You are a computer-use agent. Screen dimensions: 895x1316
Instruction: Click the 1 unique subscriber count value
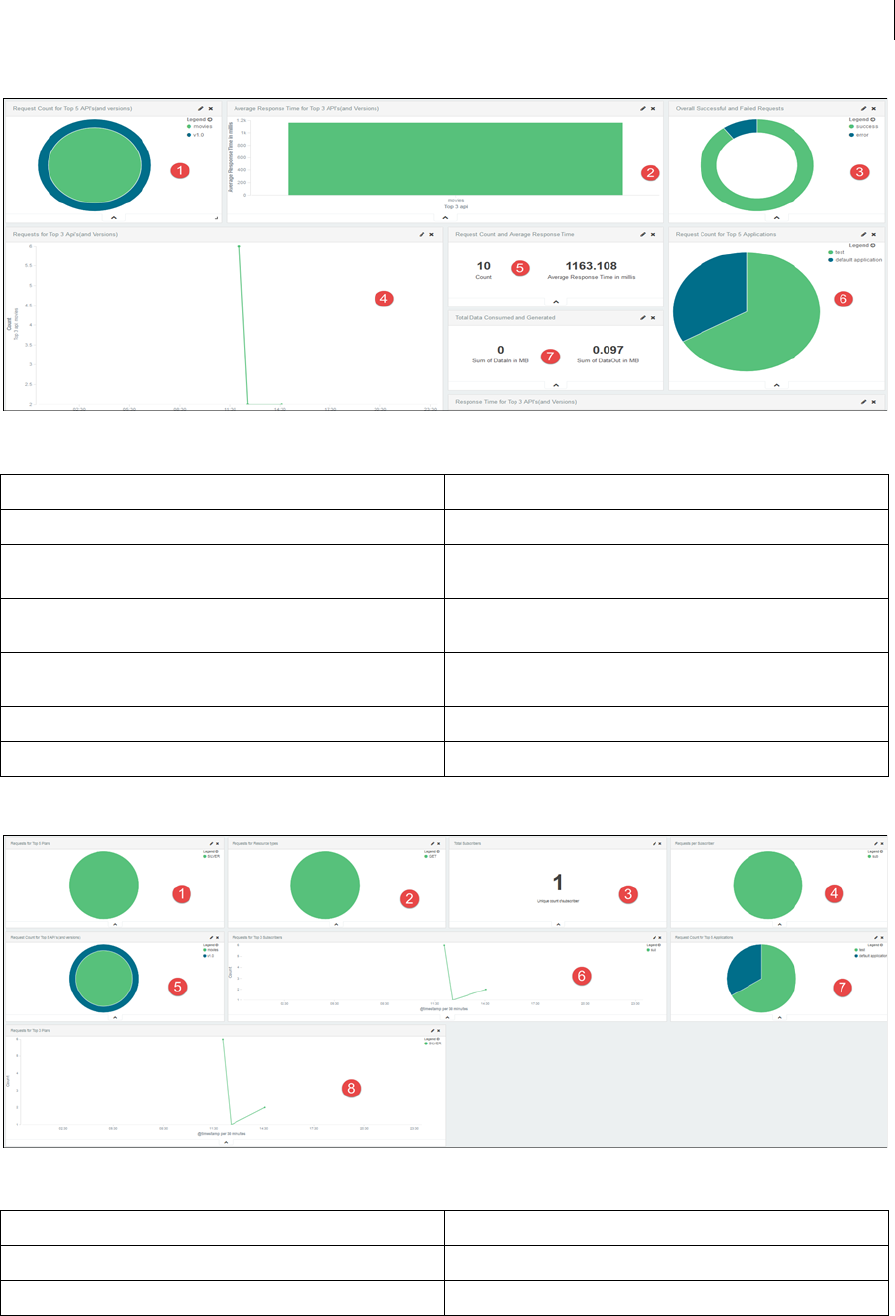559,880
